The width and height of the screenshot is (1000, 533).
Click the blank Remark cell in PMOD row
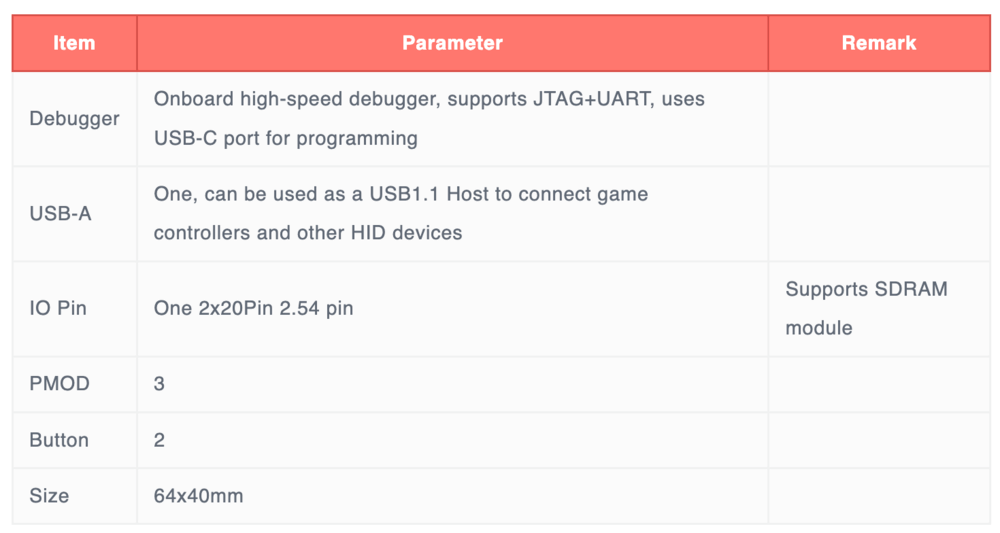[x=878, y=384]
